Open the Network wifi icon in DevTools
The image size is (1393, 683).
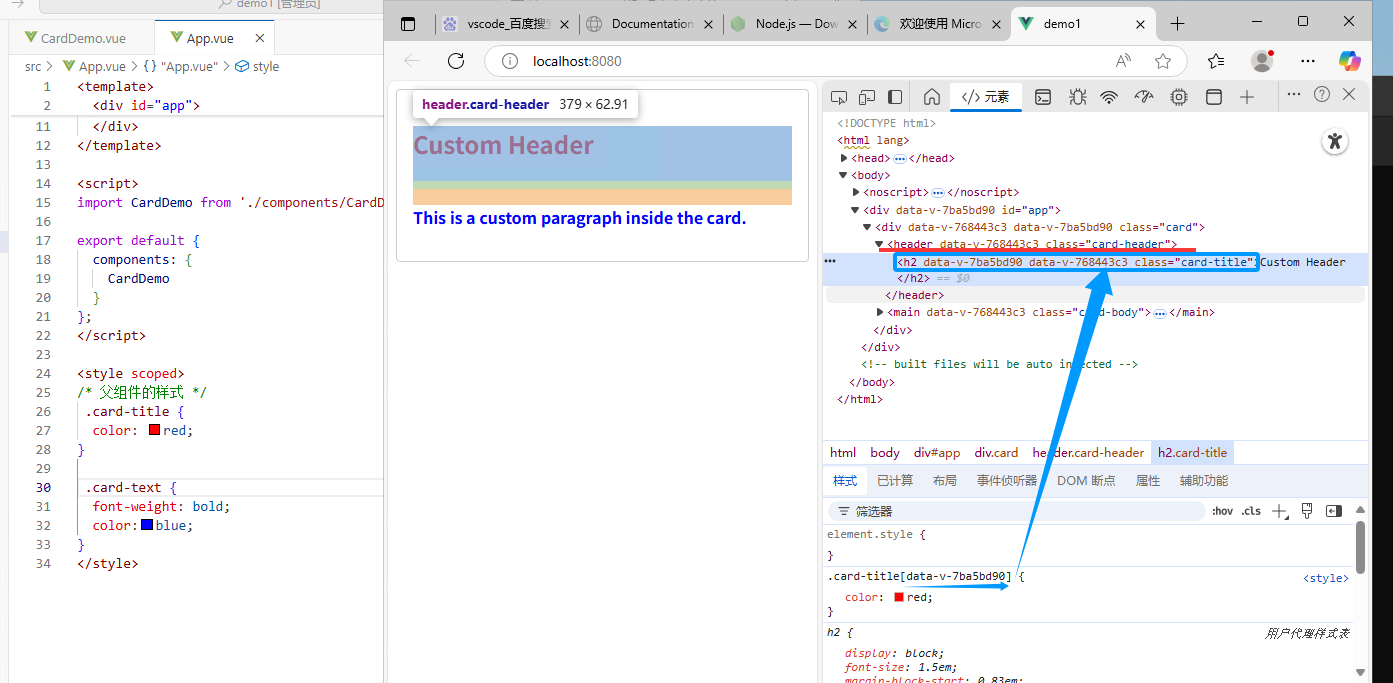point(1109,97)
